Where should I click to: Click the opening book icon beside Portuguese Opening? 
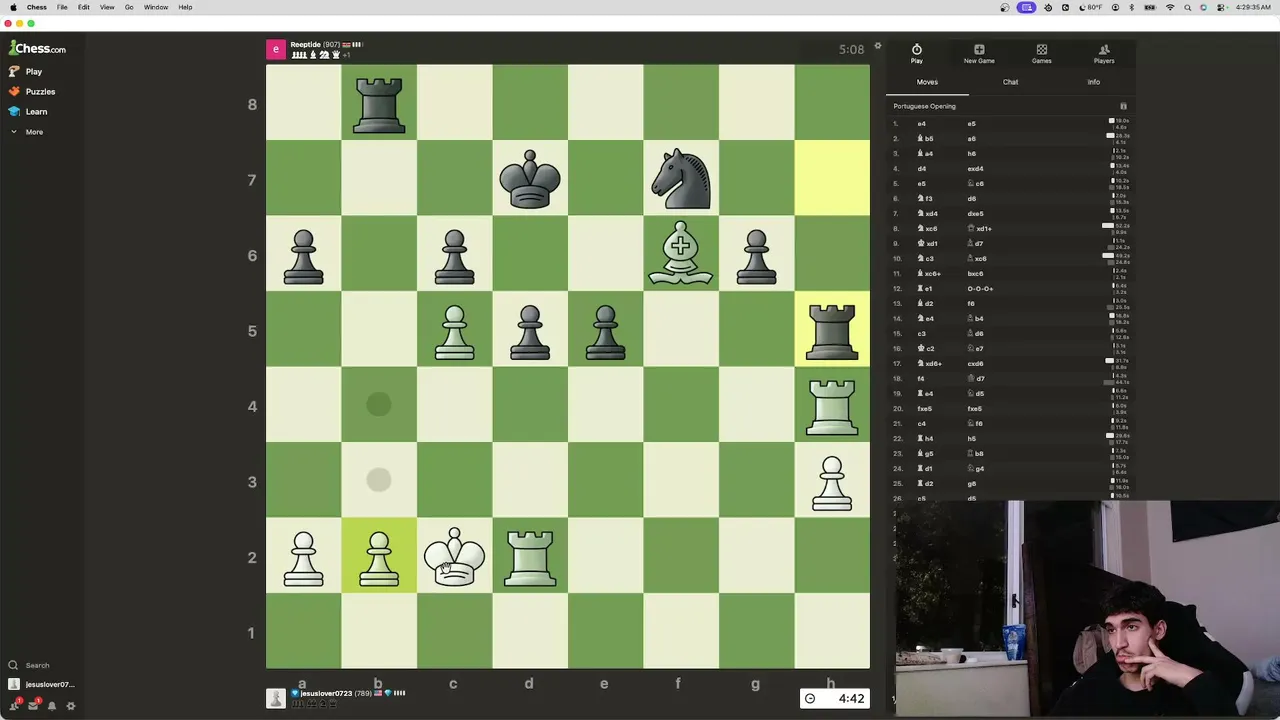pyautogui.click(x=1123, y=106)
